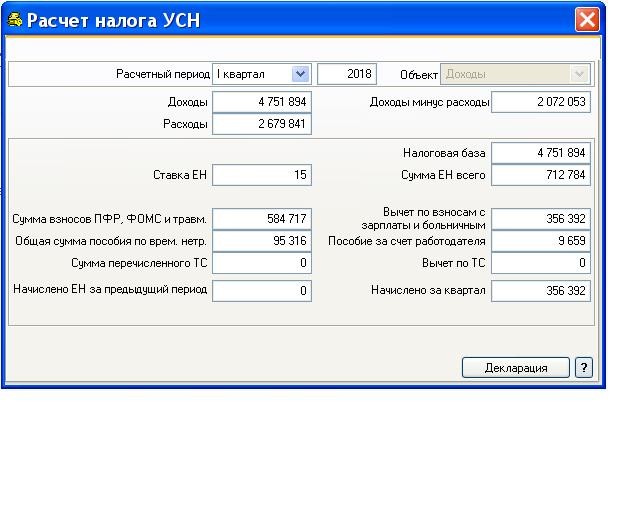
Task: Click the Налоговая база field
Action: [x=541, y=153]
